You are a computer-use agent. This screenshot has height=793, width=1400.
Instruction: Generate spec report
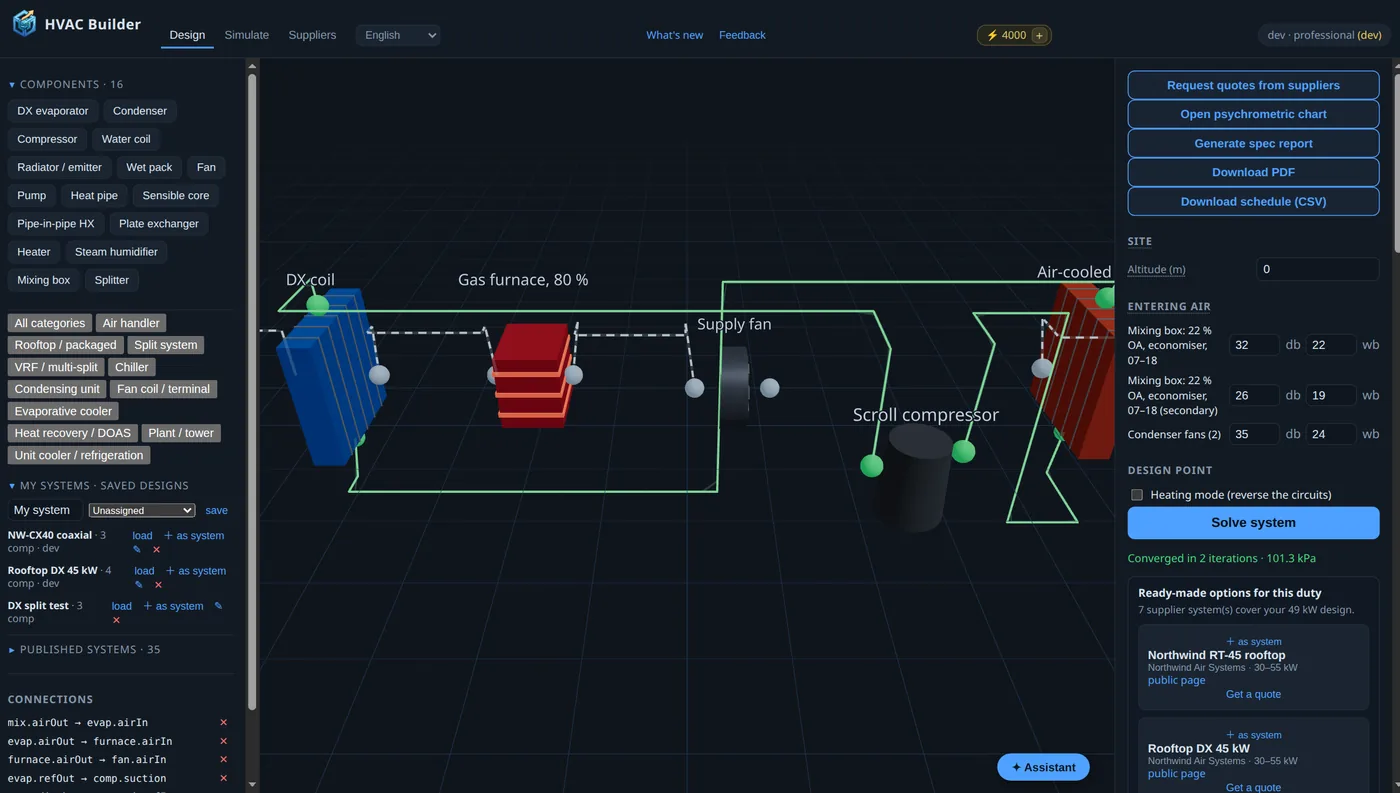click(x=1253, y=143)
